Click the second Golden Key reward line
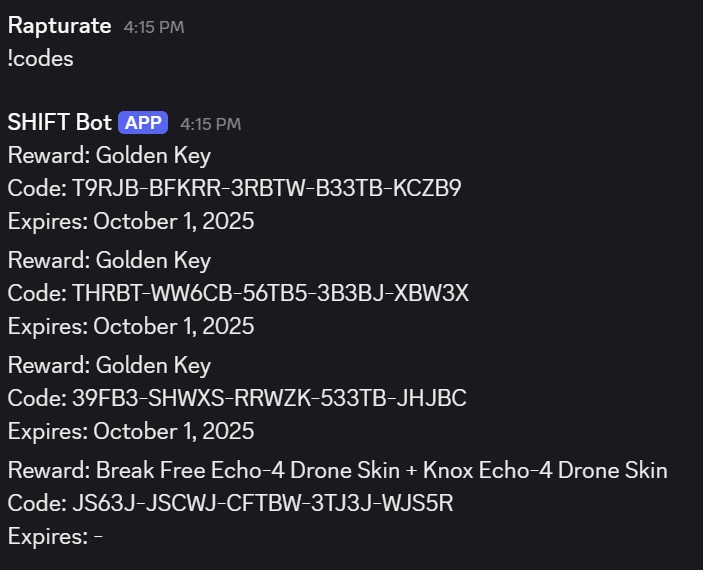Image resolution: width=703 pixels, height=570 pixels. coord(109,260)
